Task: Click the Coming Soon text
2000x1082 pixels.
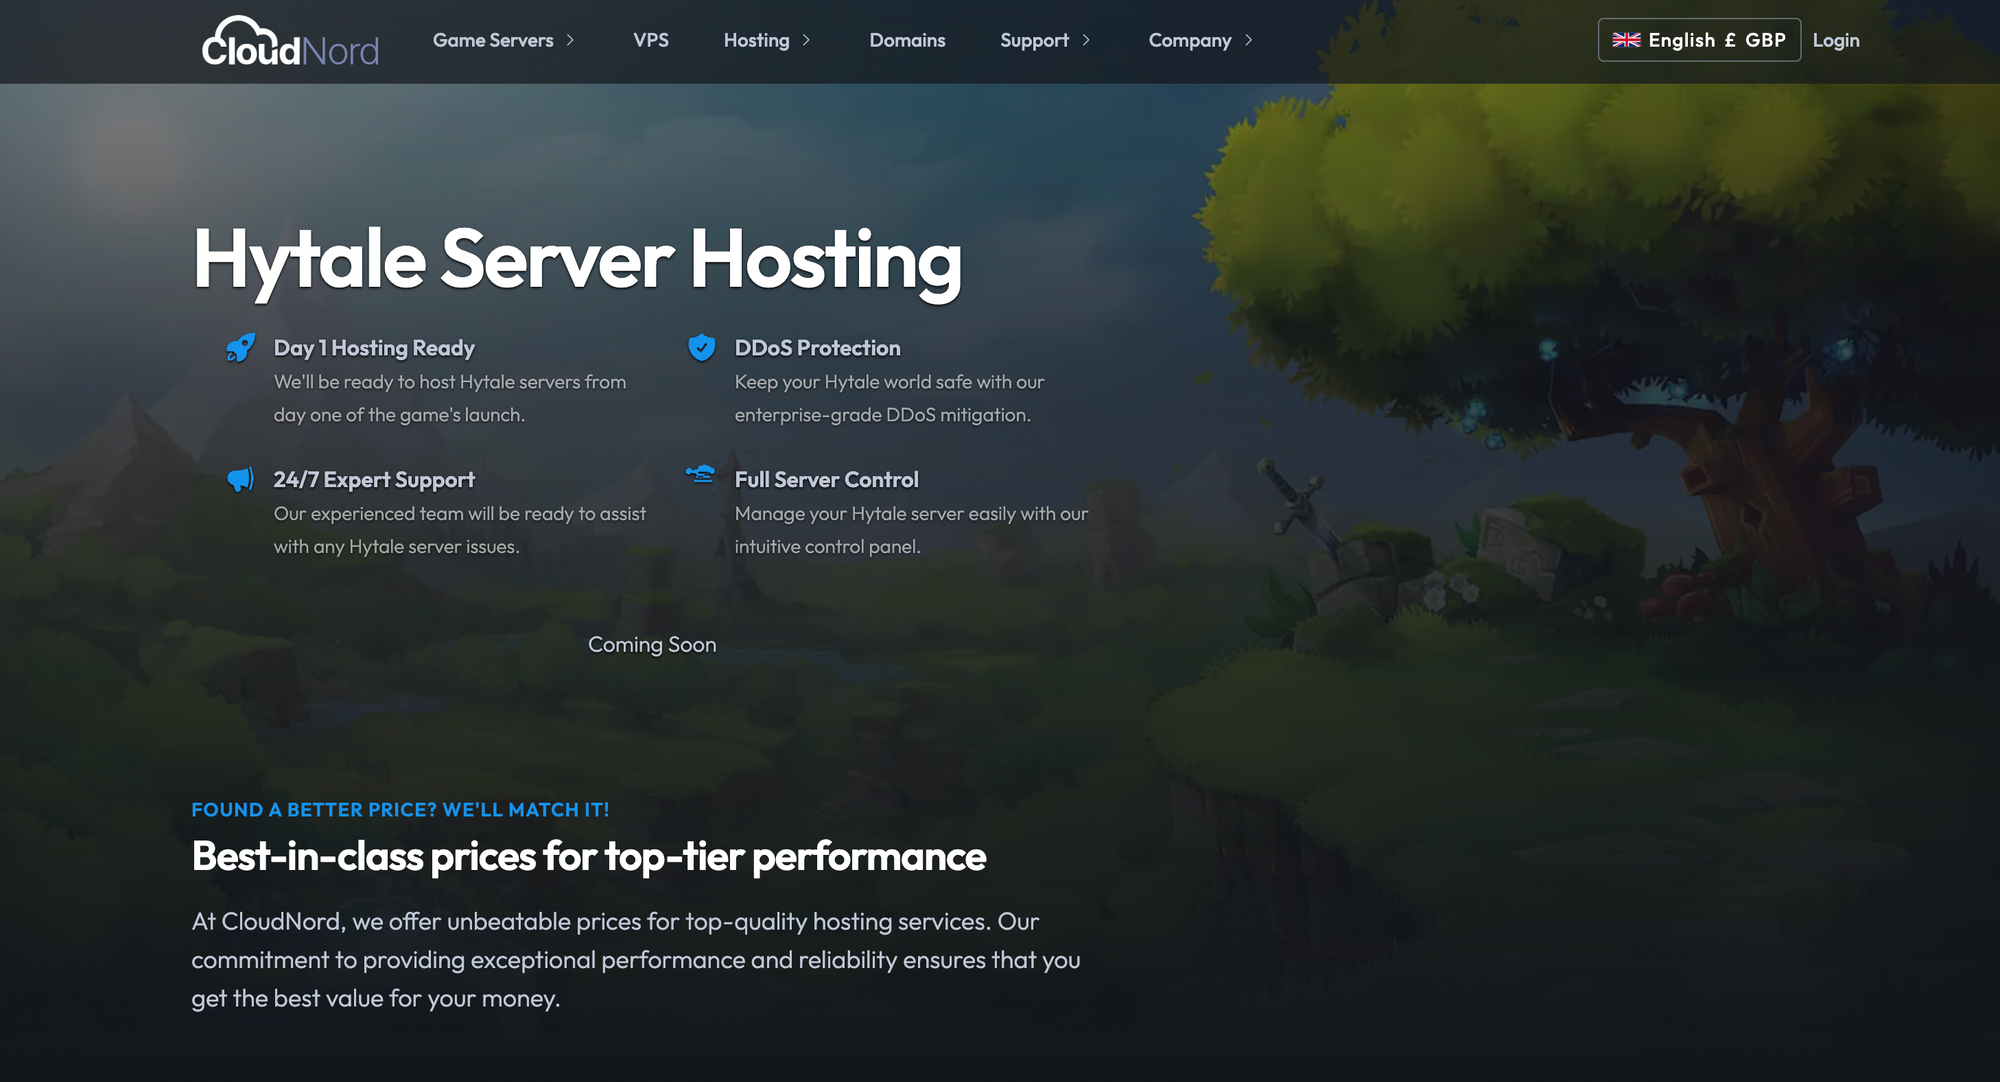Action: (652, 645)
